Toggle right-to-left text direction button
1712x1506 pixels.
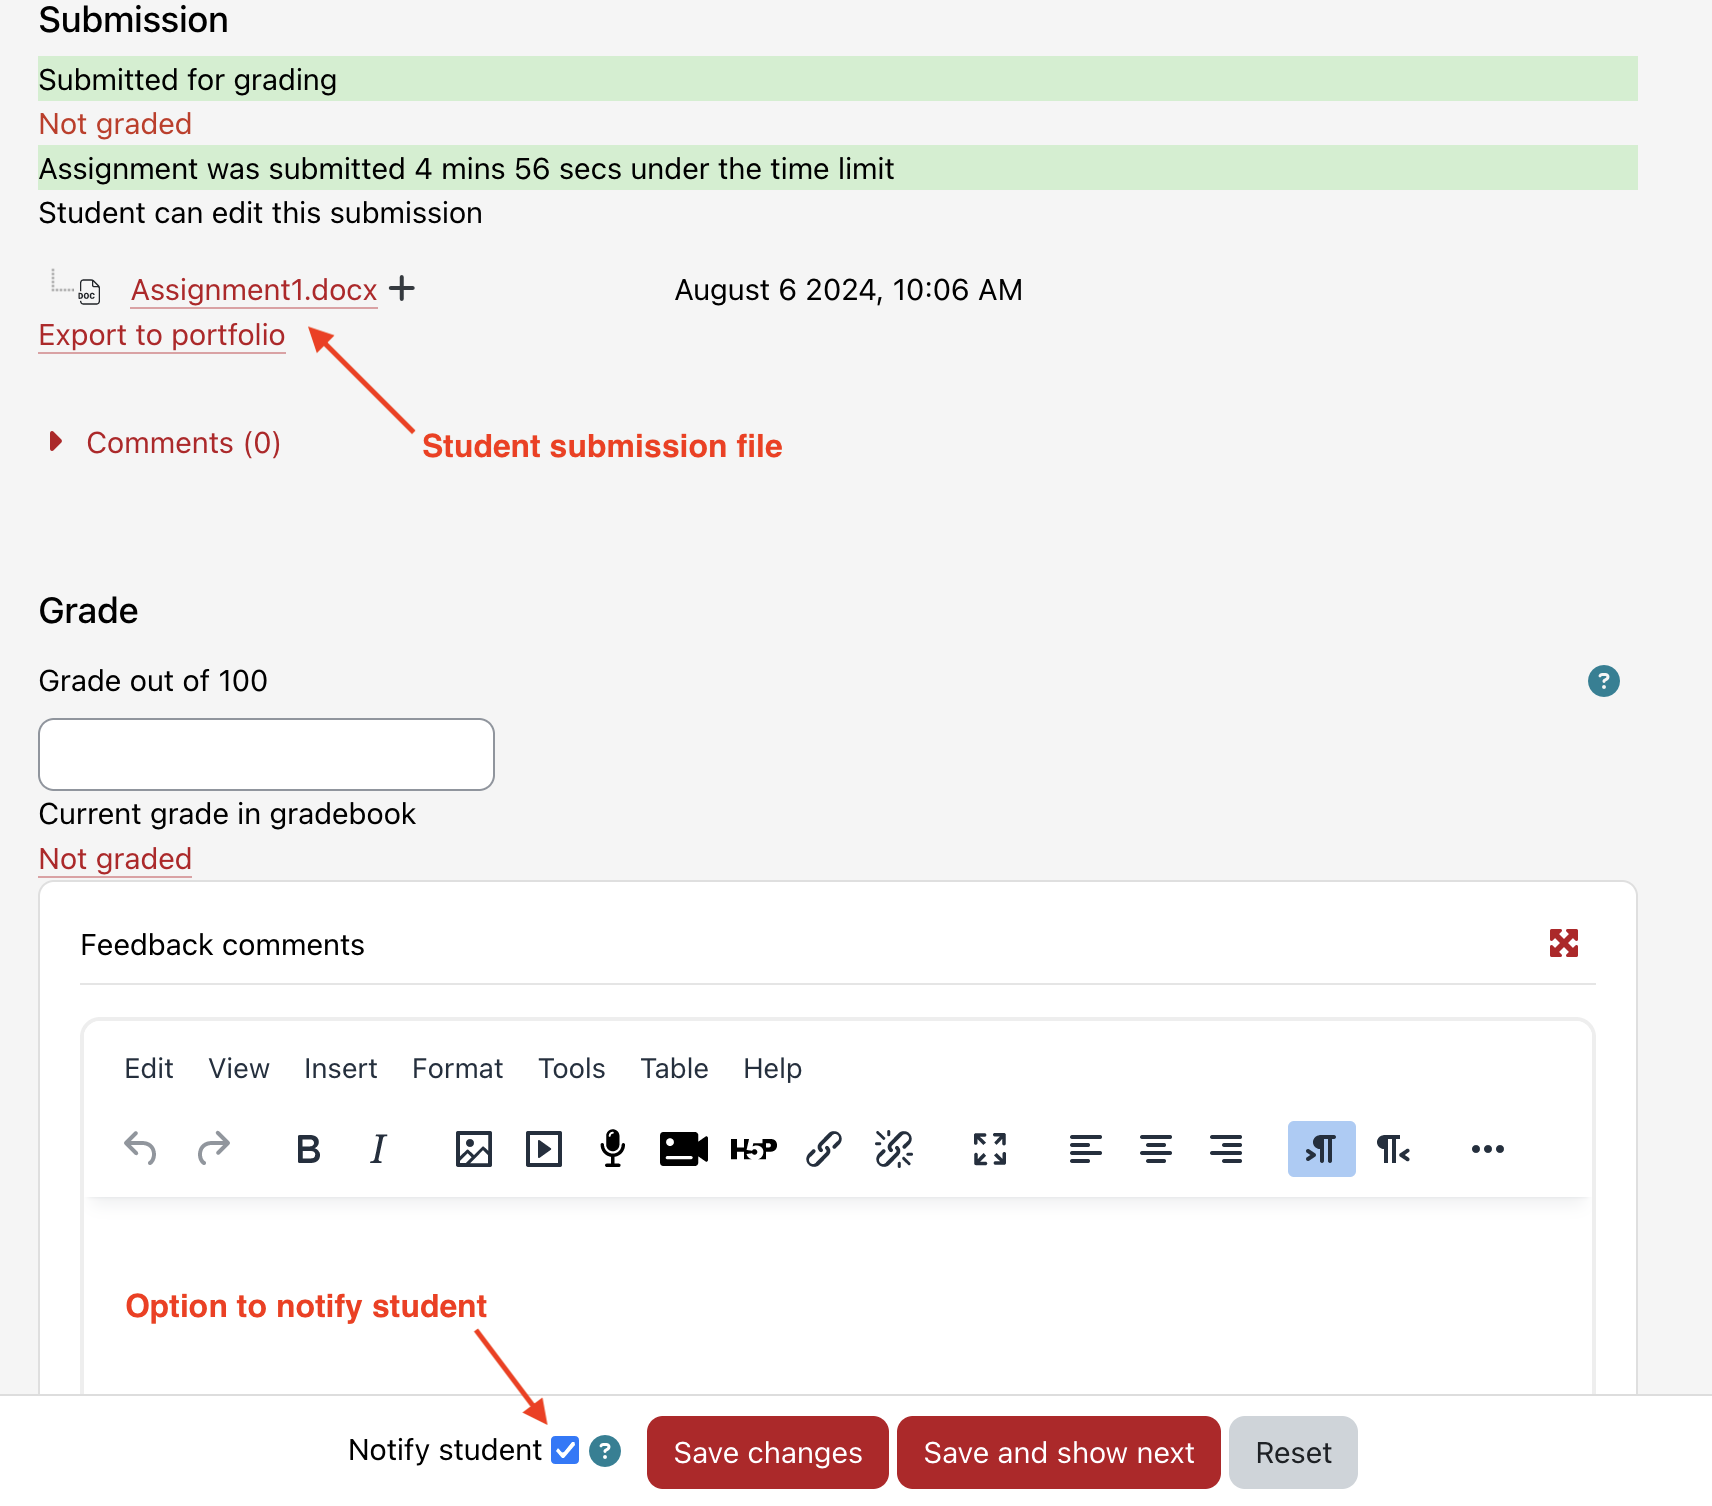pos(1392,1149)
